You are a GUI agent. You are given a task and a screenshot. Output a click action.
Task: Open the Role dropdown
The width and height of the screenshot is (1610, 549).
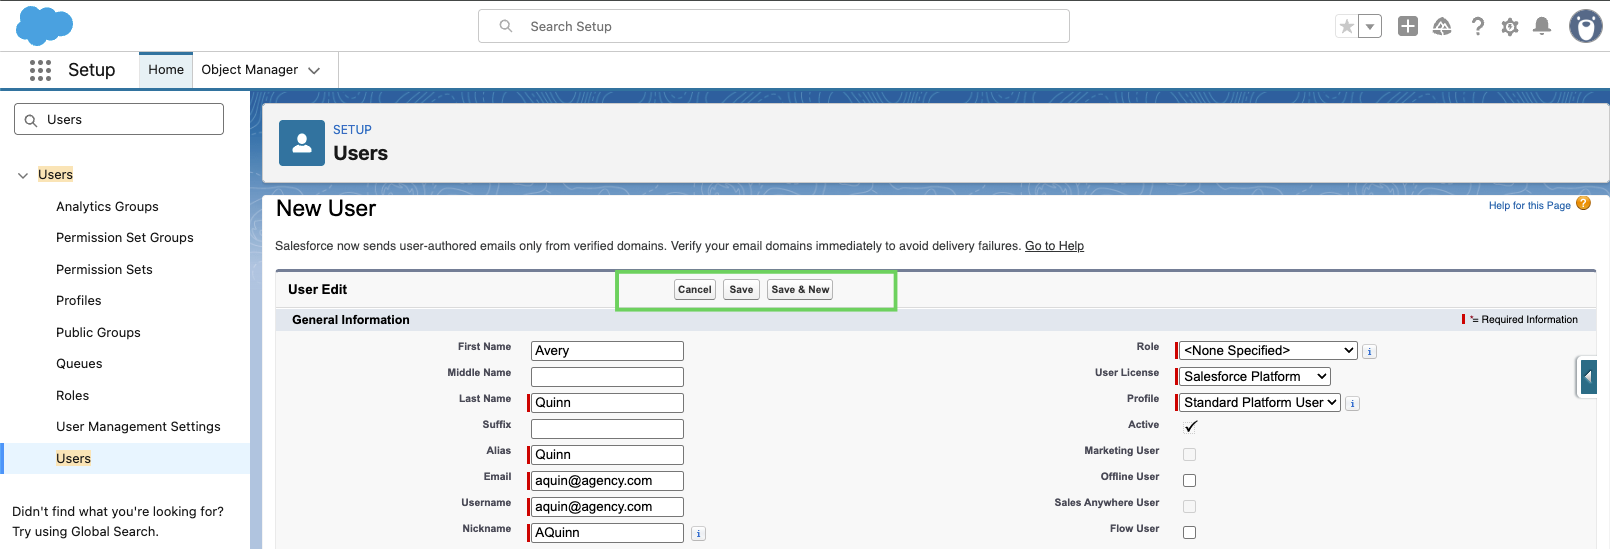pos(1268,350)
